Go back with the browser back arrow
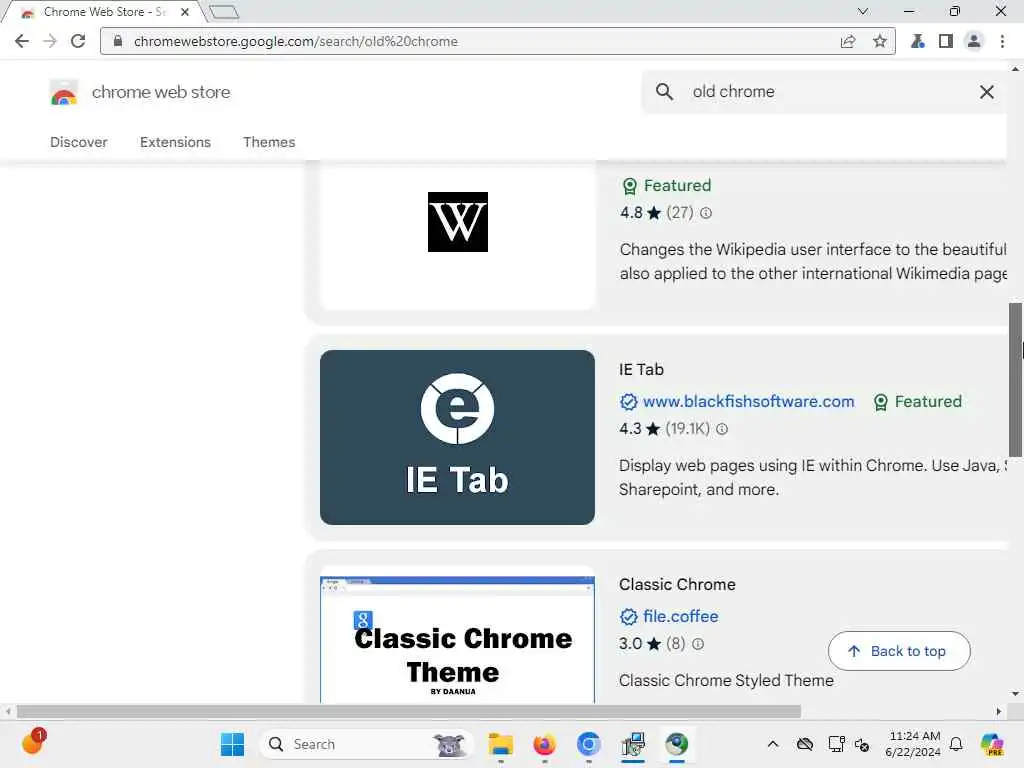This screenshot has height=768, width=1024. coord(22,41)
